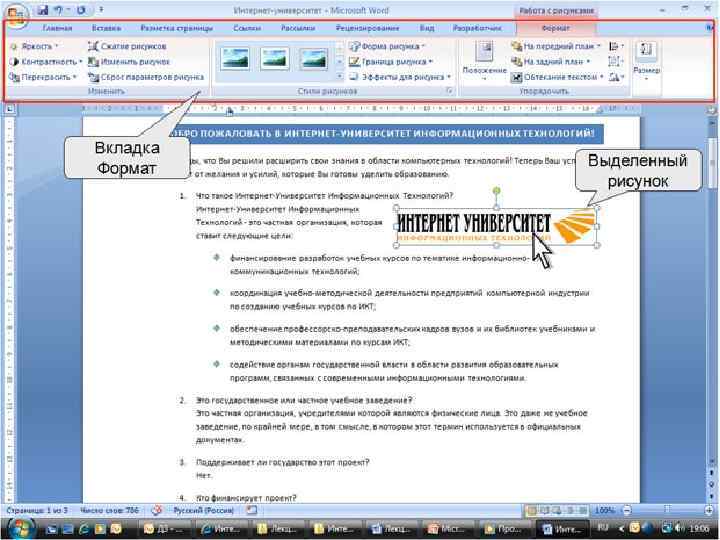Open Форма рисунка picture shape menu

(388, 46)
